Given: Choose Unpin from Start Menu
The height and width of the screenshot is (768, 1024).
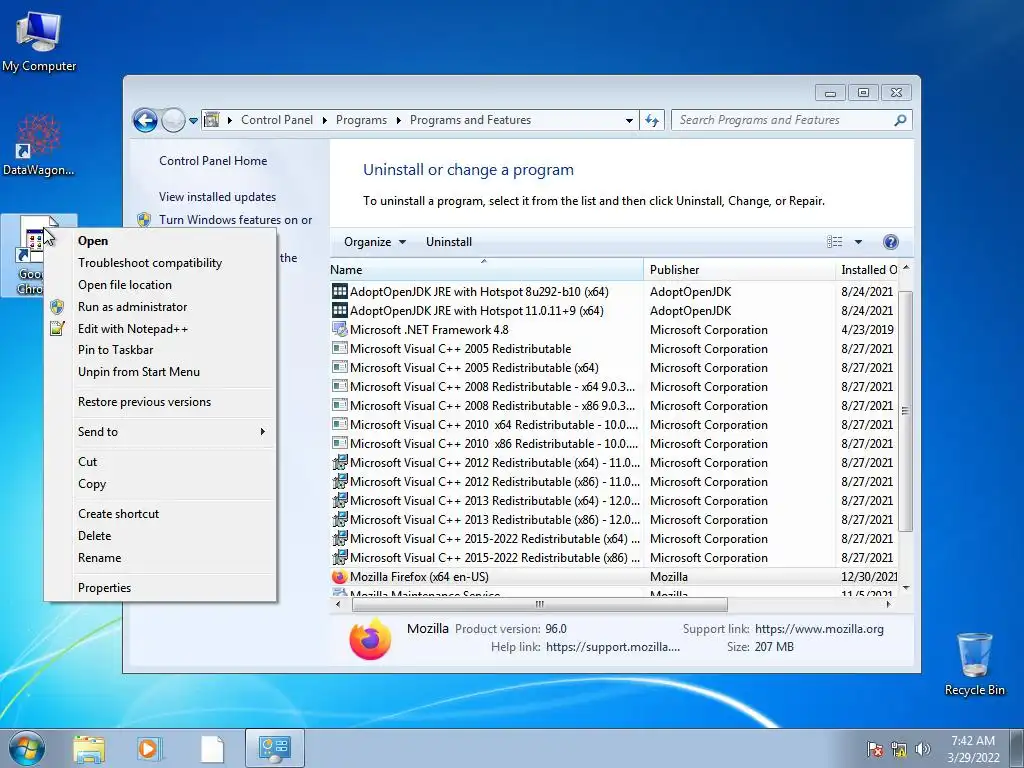Looking at the screenshot, I should tap(138, 372).
